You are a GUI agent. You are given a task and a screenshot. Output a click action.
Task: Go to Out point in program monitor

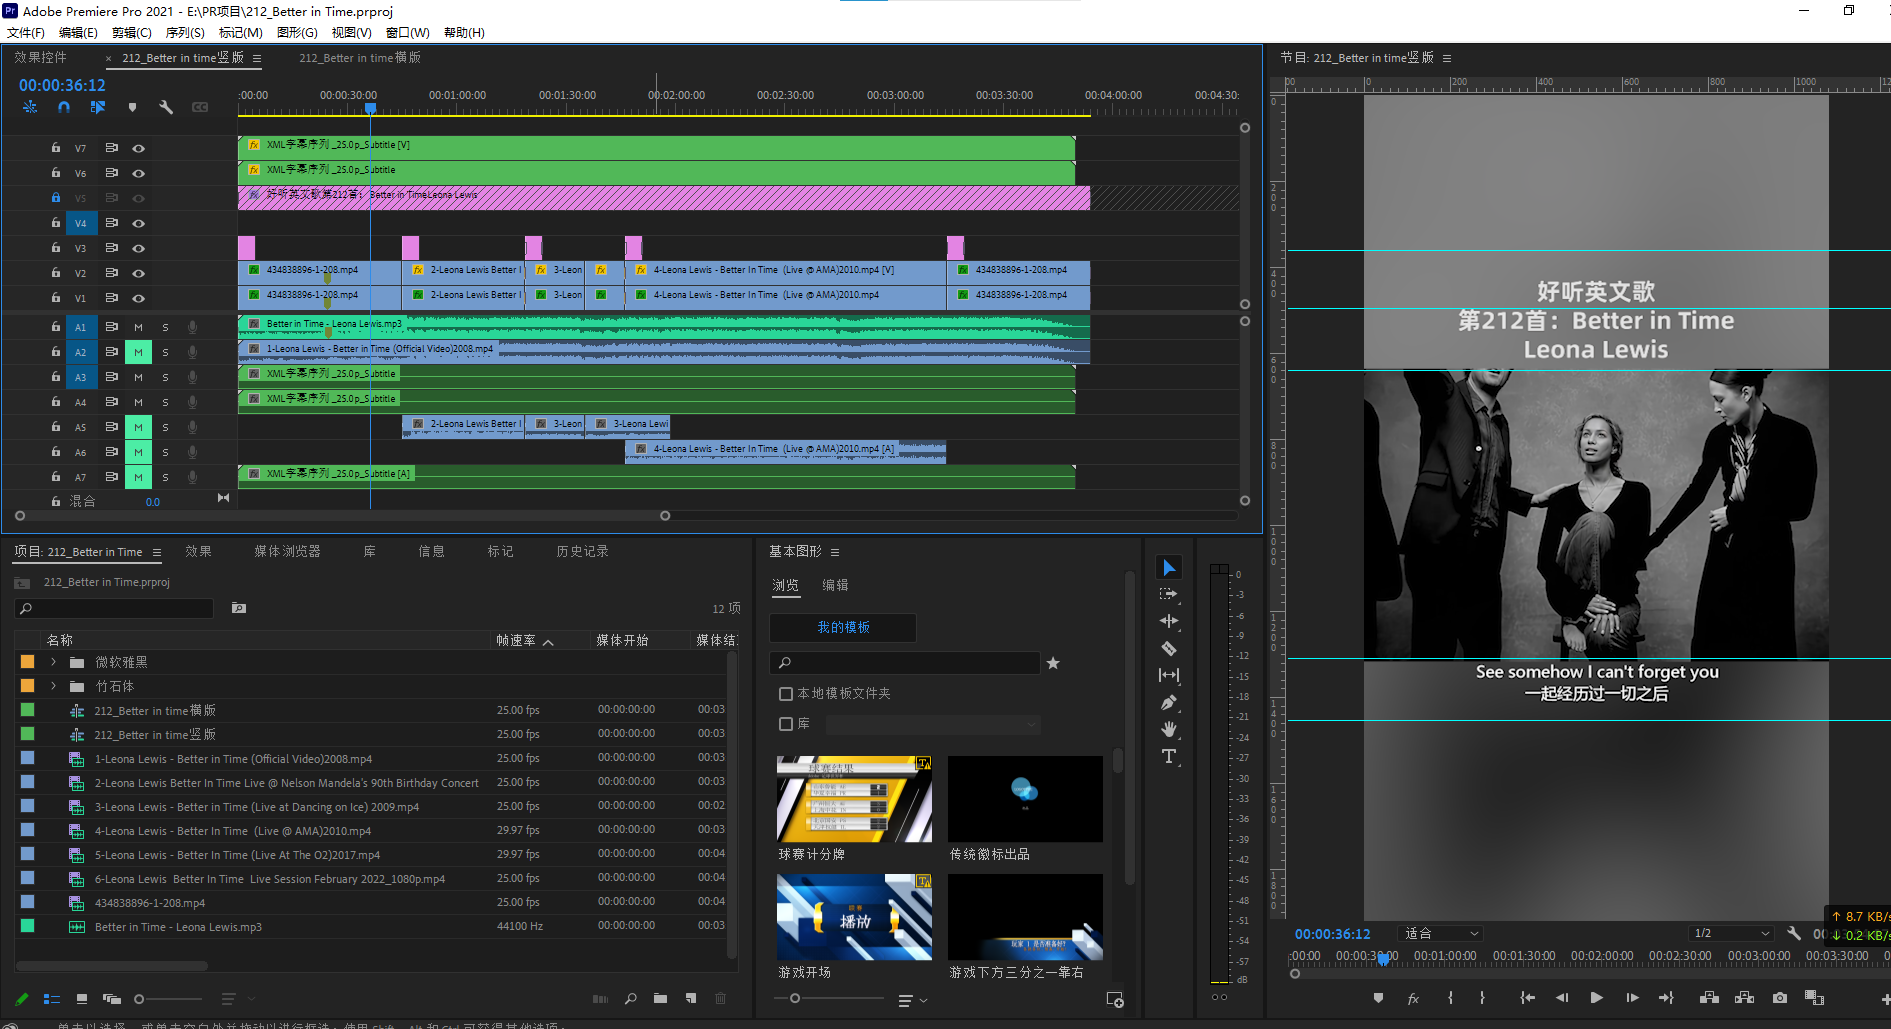(x=1666, y=997)
